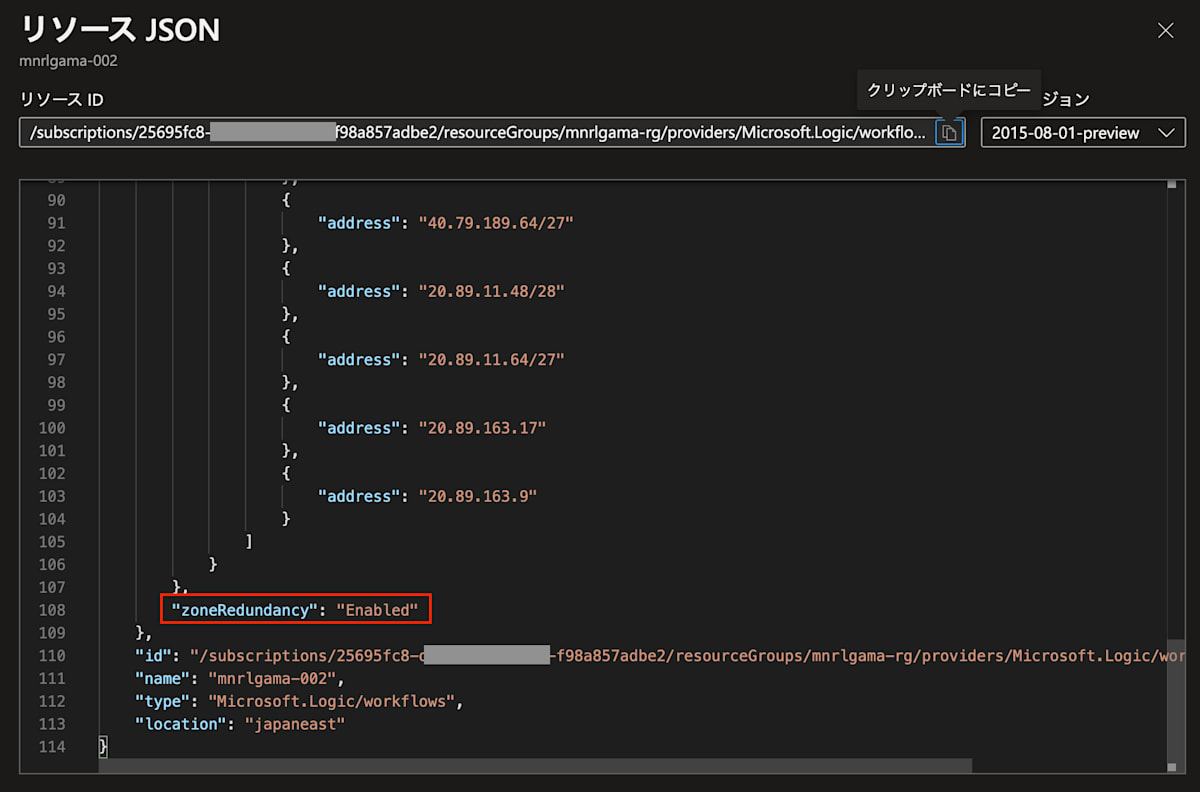The width and height of the screenshot is (1200, 792).
Task: Click line number 114 in gutter
Action: click(x=51, y=747)
